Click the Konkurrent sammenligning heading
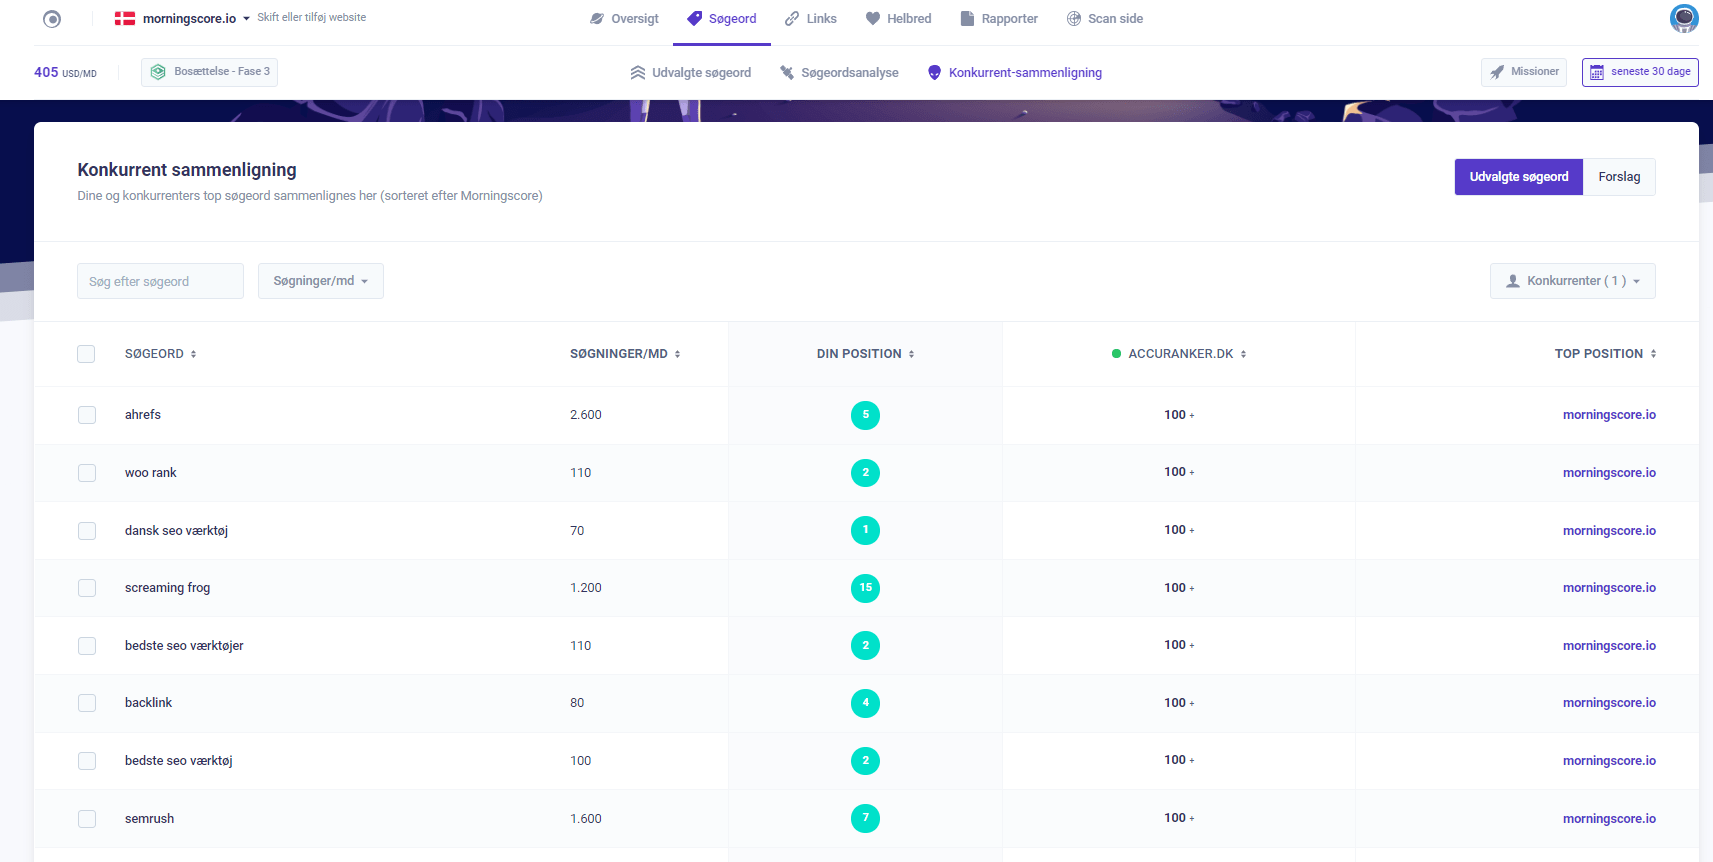This screenshot has height=862, width=1713. click(187, 170)
